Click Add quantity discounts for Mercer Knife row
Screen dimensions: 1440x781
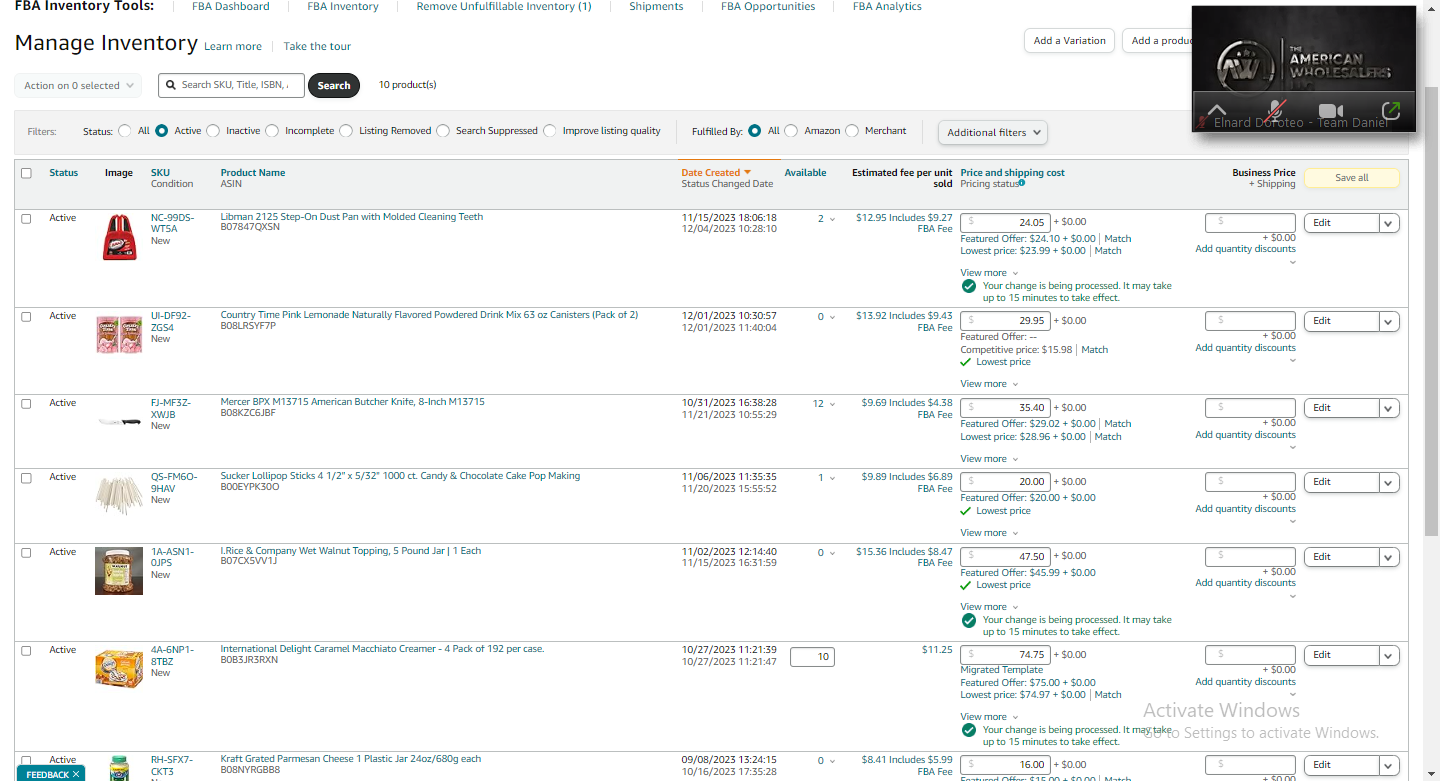click(1245, 435)
